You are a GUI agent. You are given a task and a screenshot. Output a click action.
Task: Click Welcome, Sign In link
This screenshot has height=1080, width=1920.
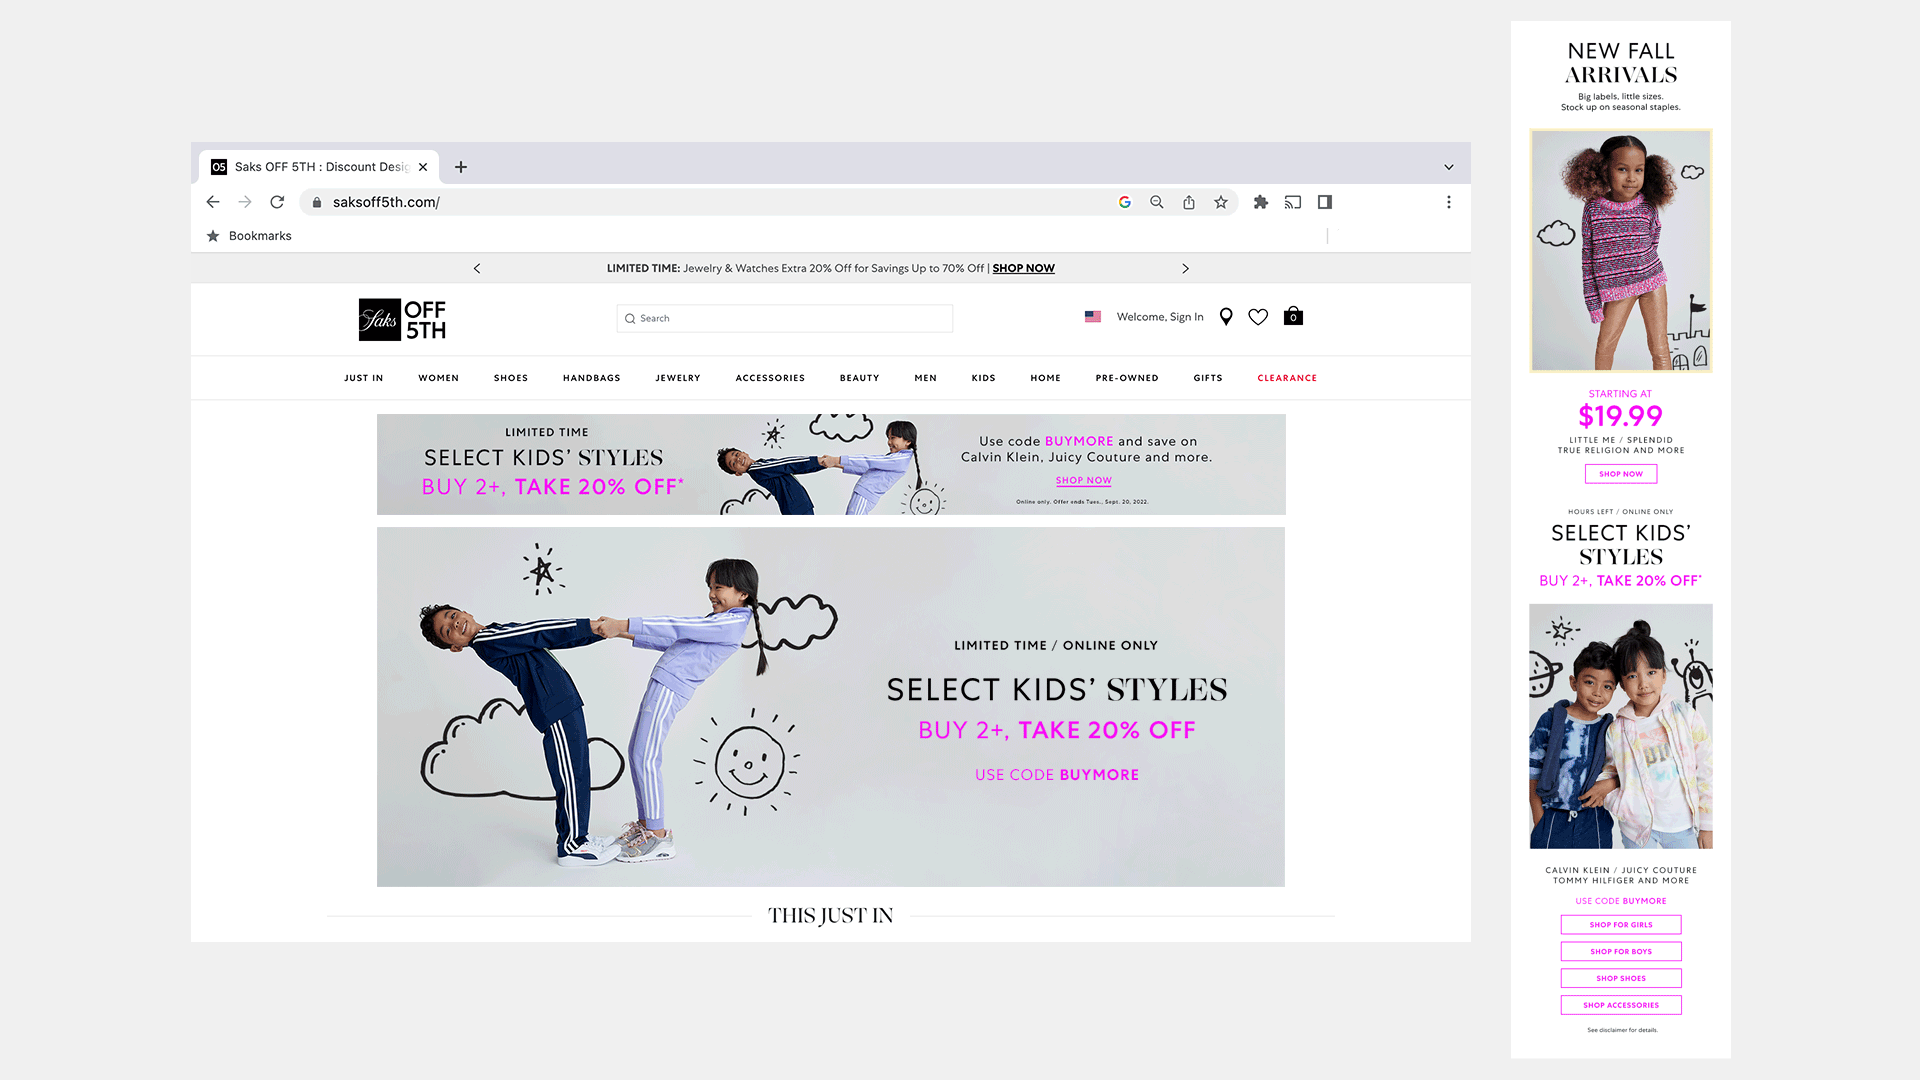1160,317
